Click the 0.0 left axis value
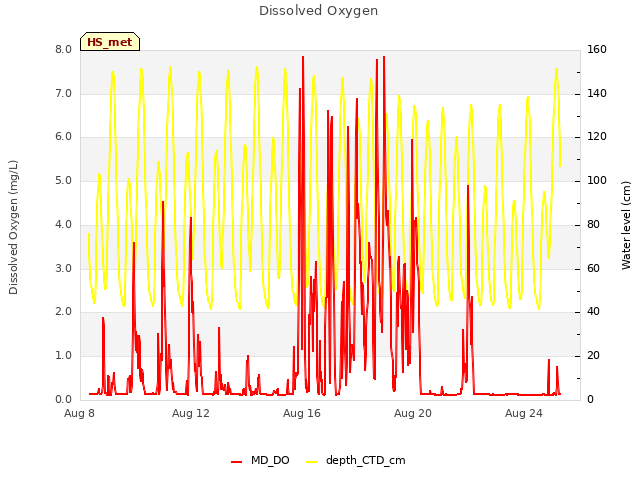 point(64,399)
